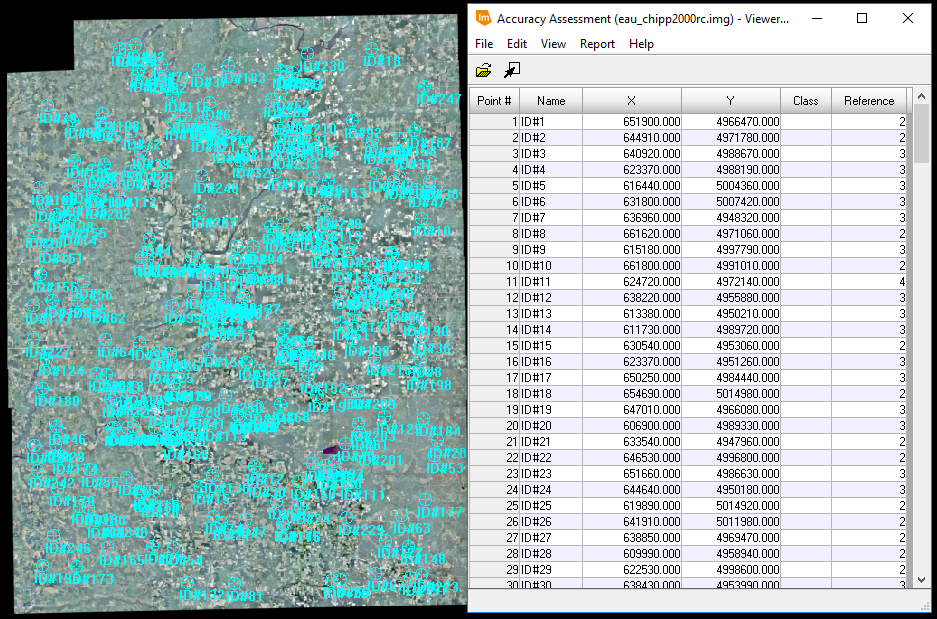Select the ID#5 name cell
The height and width of the screenshot is (619, 937).
(551, 186)
